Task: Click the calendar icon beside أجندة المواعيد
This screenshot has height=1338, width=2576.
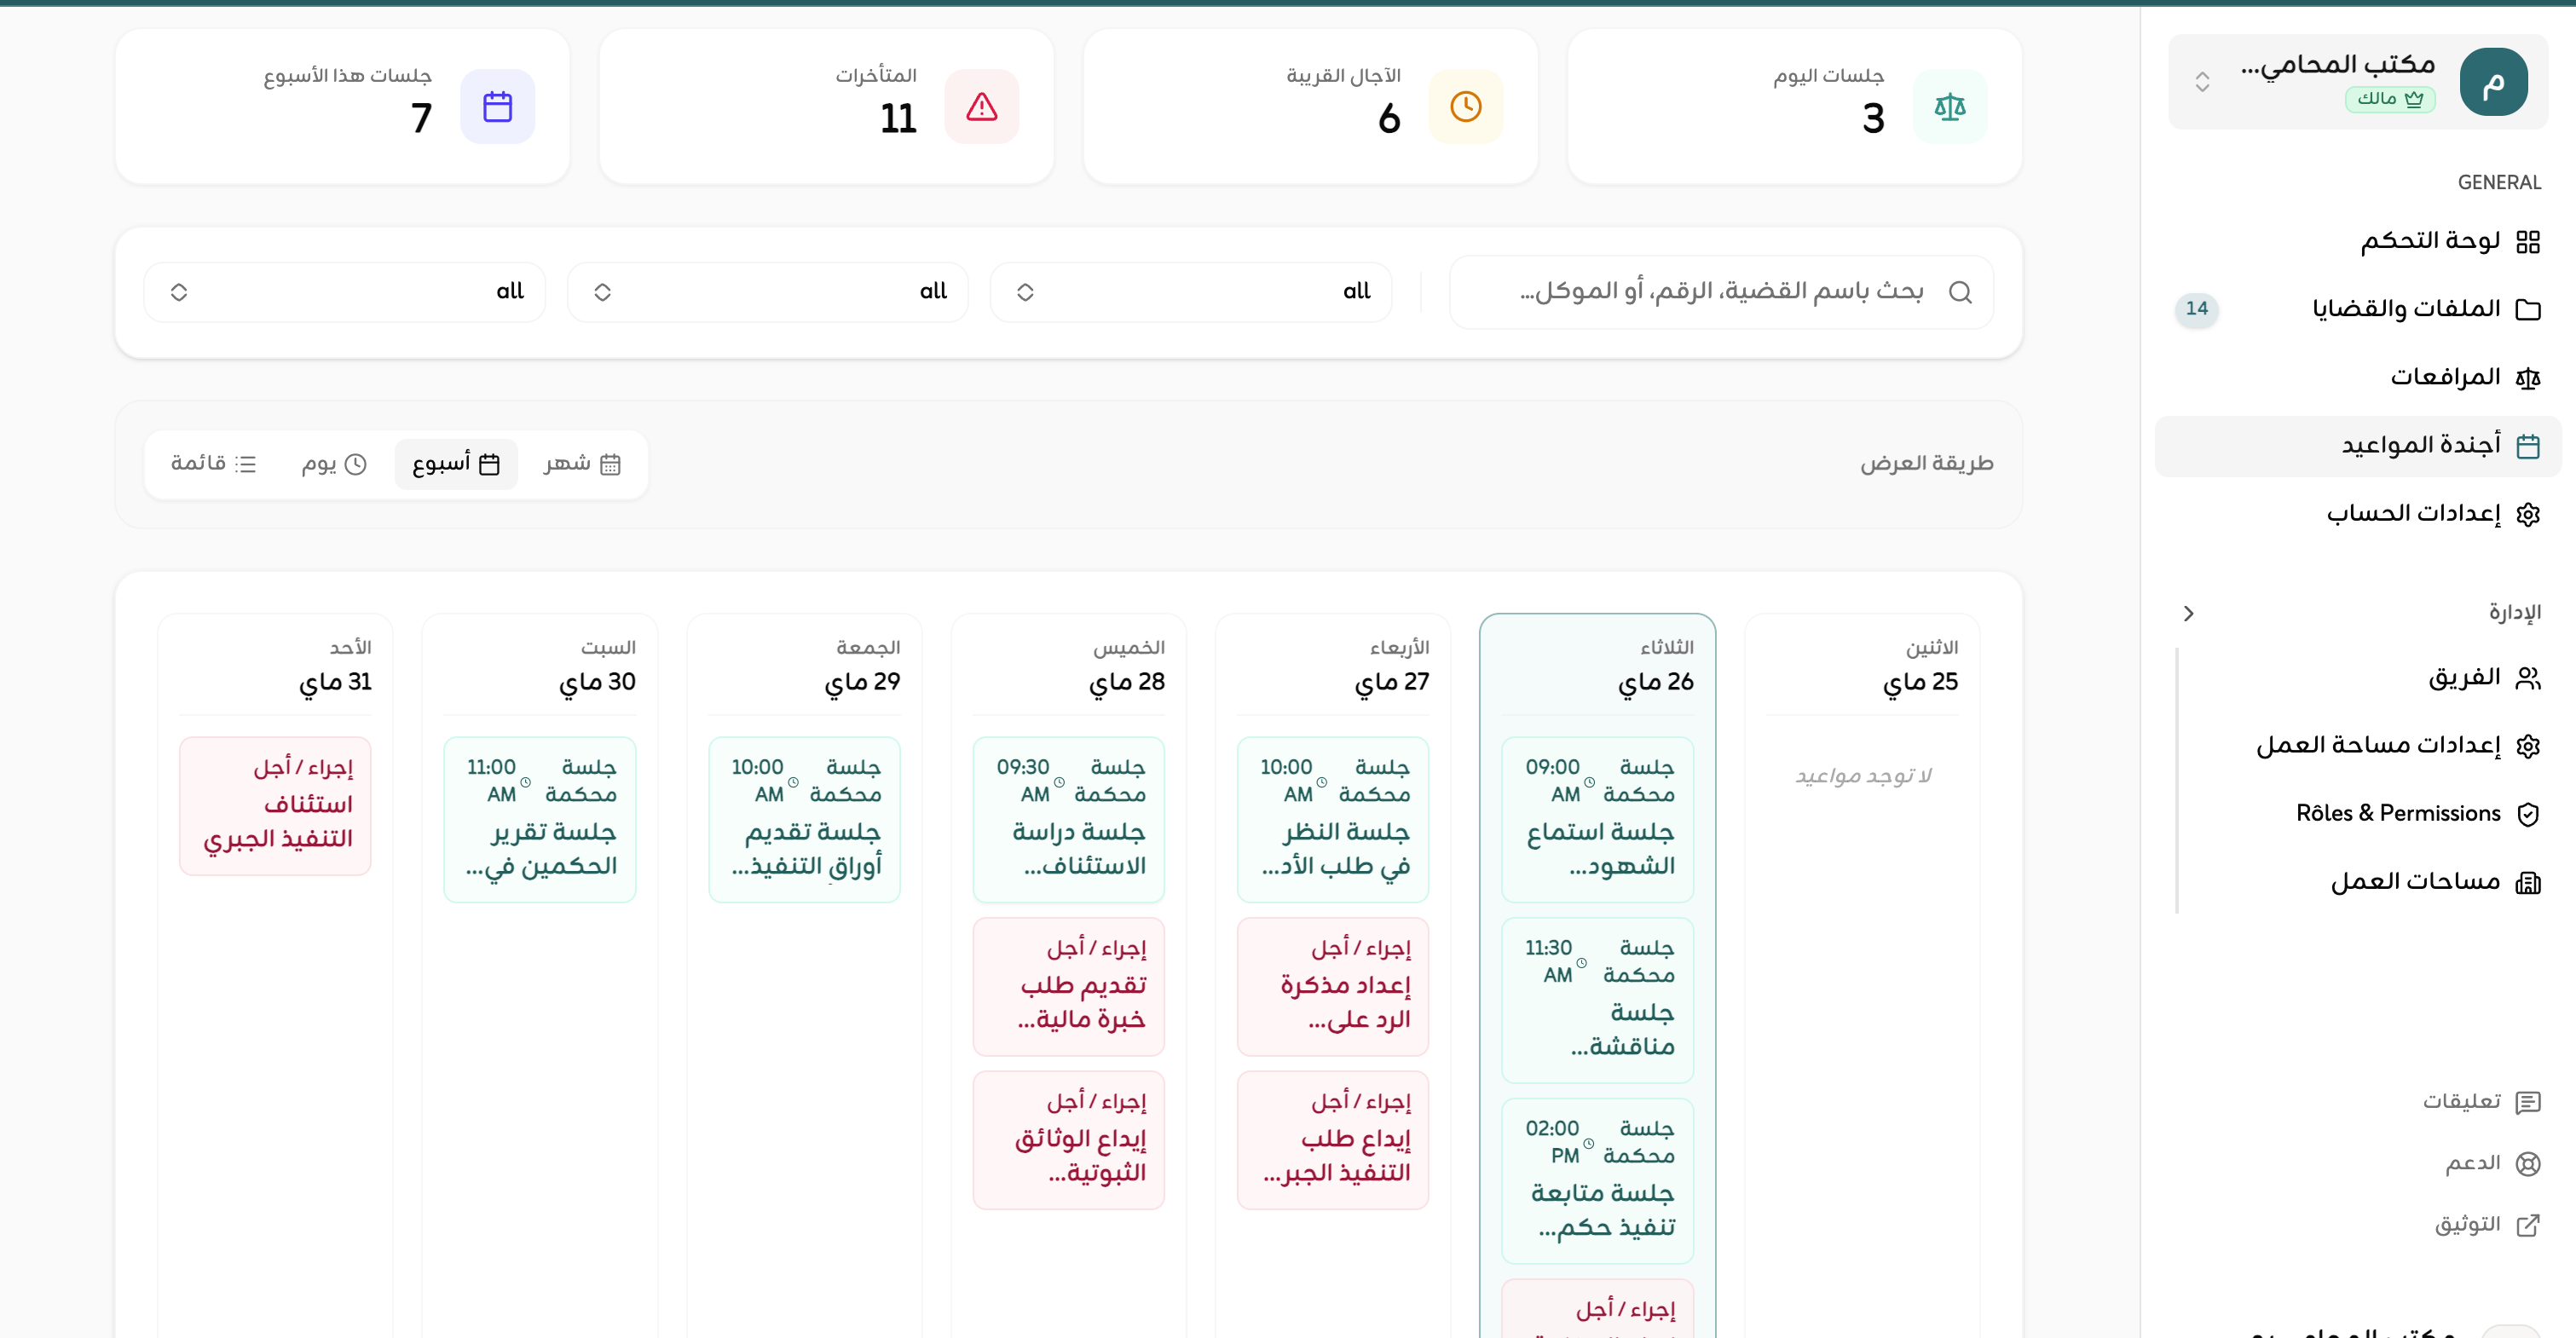Action: 2528,445
